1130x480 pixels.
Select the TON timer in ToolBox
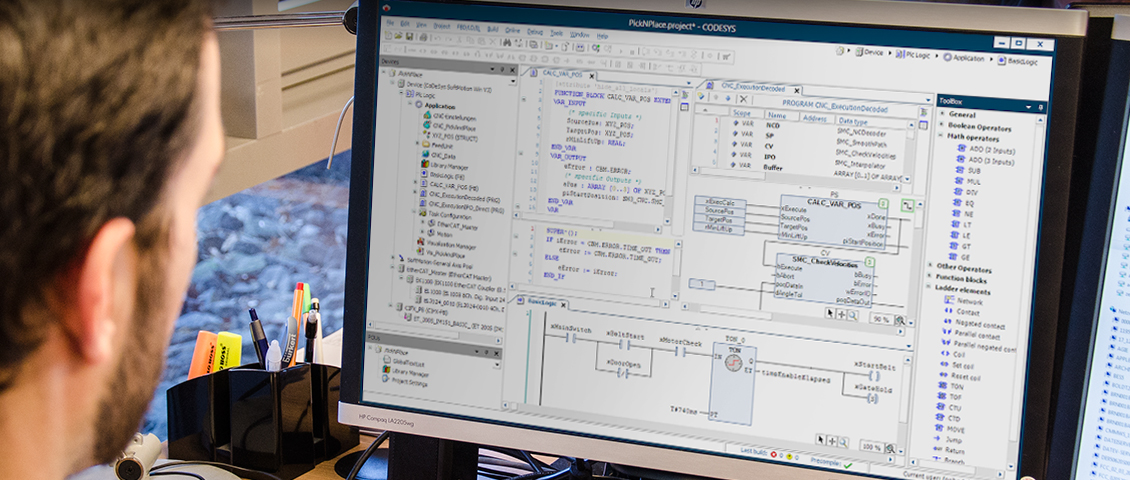click(x=951, y=386)
